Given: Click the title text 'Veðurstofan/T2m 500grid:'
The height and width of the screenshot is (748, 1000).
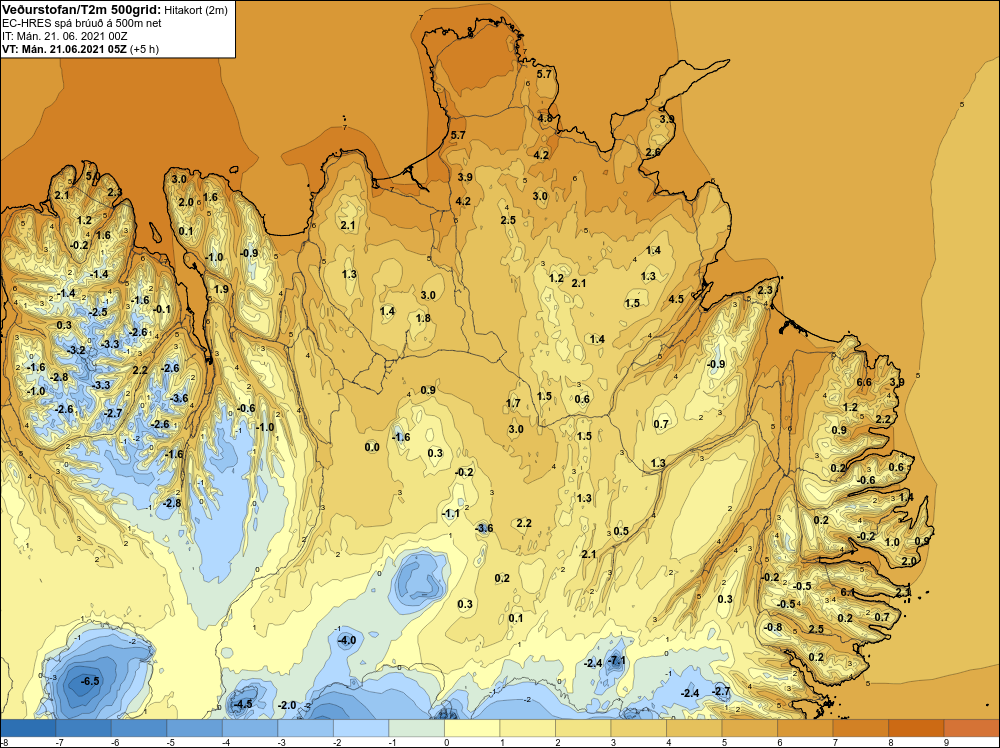Looking at the screenshot, I should tap(82, 9).
